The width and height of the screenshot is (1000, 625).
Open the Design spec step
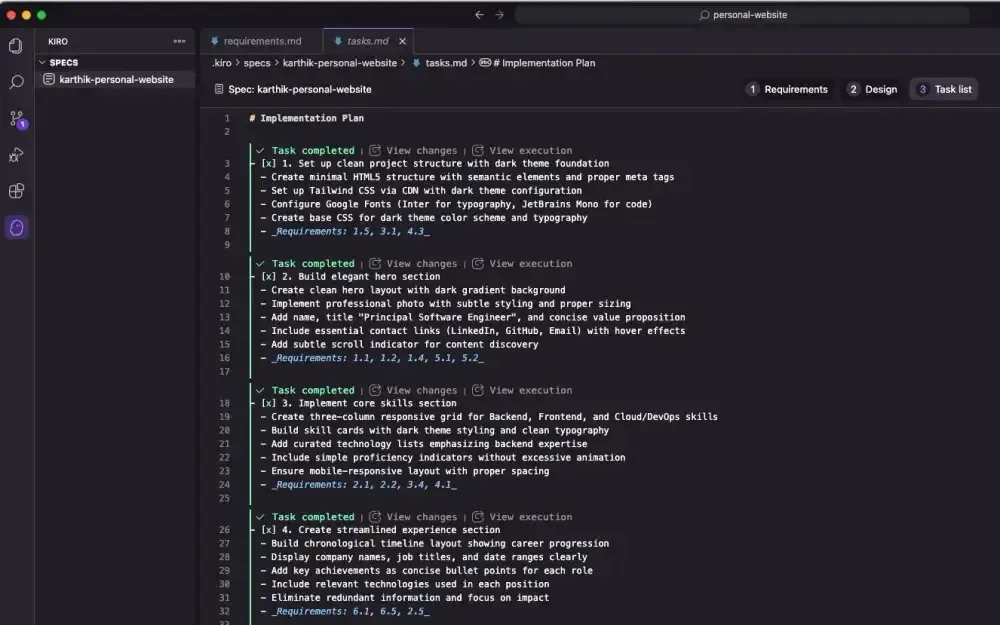click(x=872, y=89)
